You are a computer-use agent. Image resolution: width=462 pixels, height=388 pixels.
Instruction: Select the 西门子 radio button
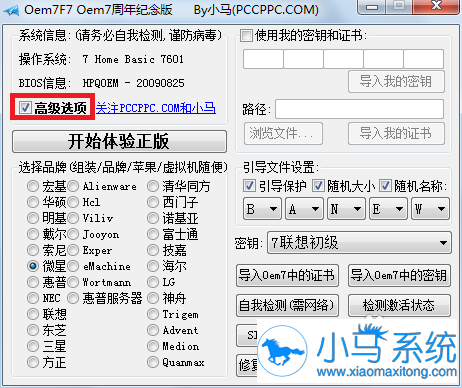[153, 202]
